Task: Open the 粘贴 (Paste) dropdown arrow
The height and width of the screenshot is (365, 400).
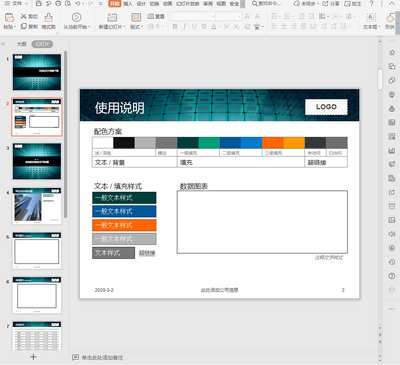Action: click(x=15, y=27)
